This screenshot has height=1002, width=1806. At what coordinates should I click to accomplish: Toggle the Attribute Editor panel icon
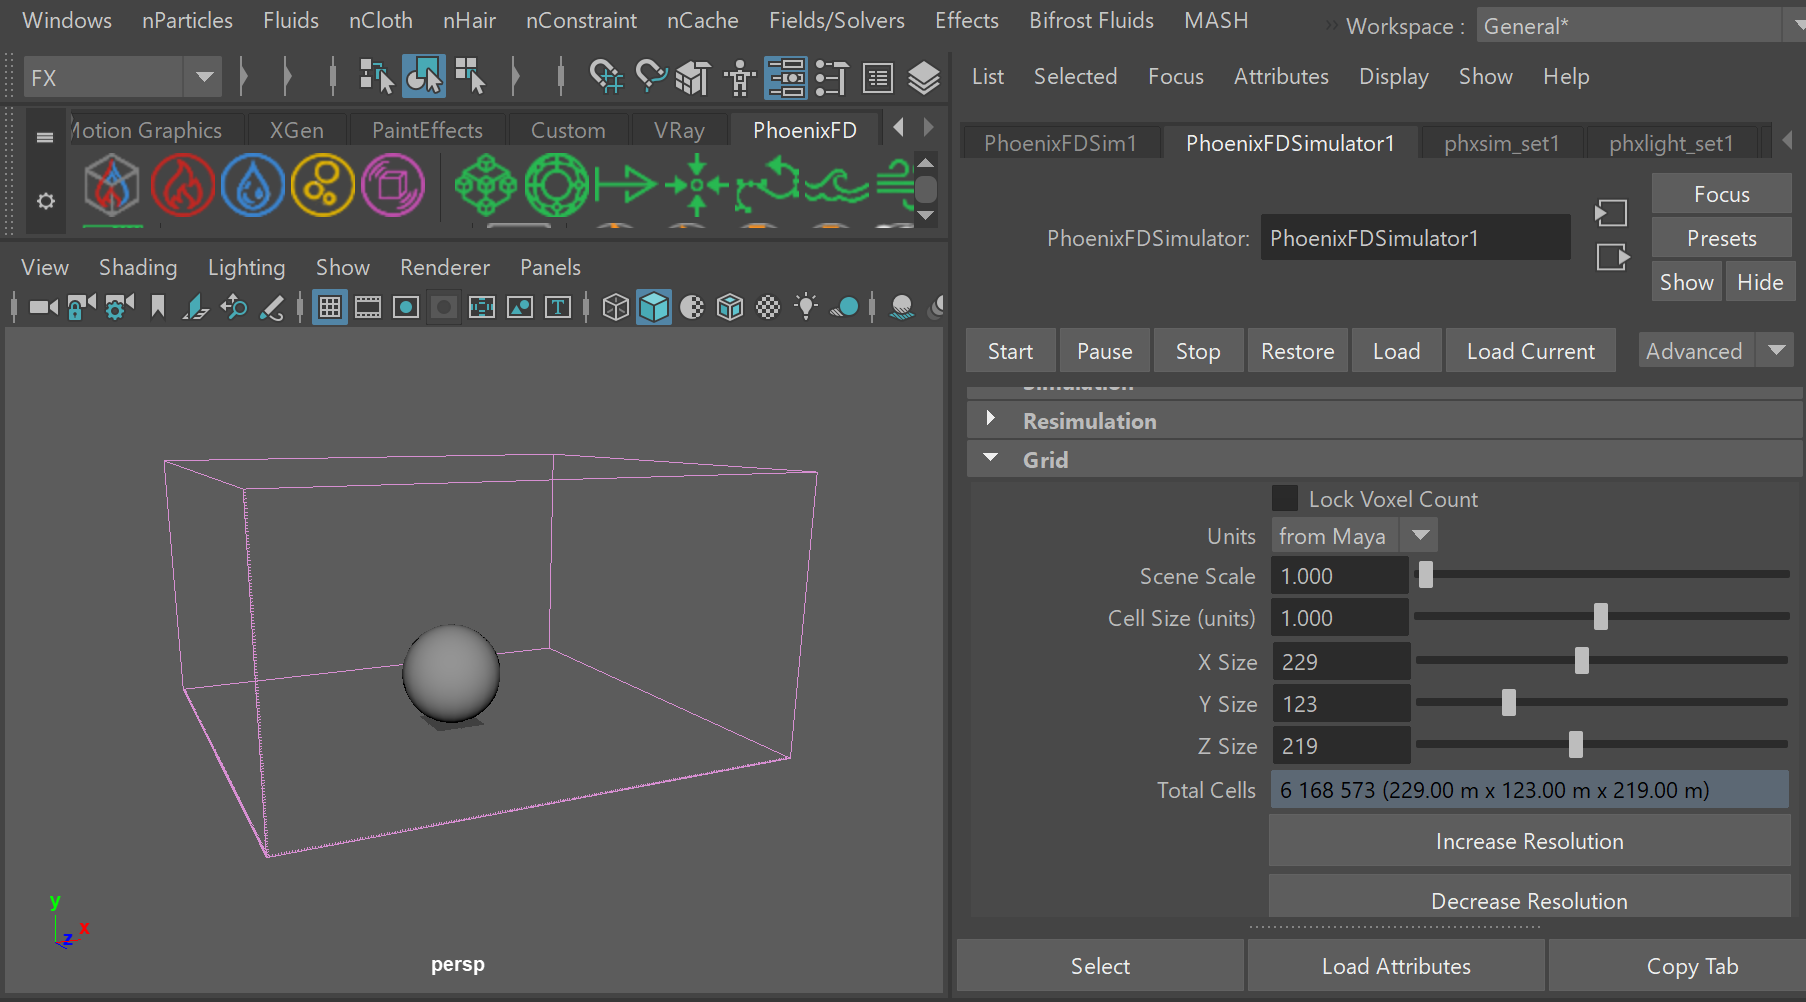[786, 77]
